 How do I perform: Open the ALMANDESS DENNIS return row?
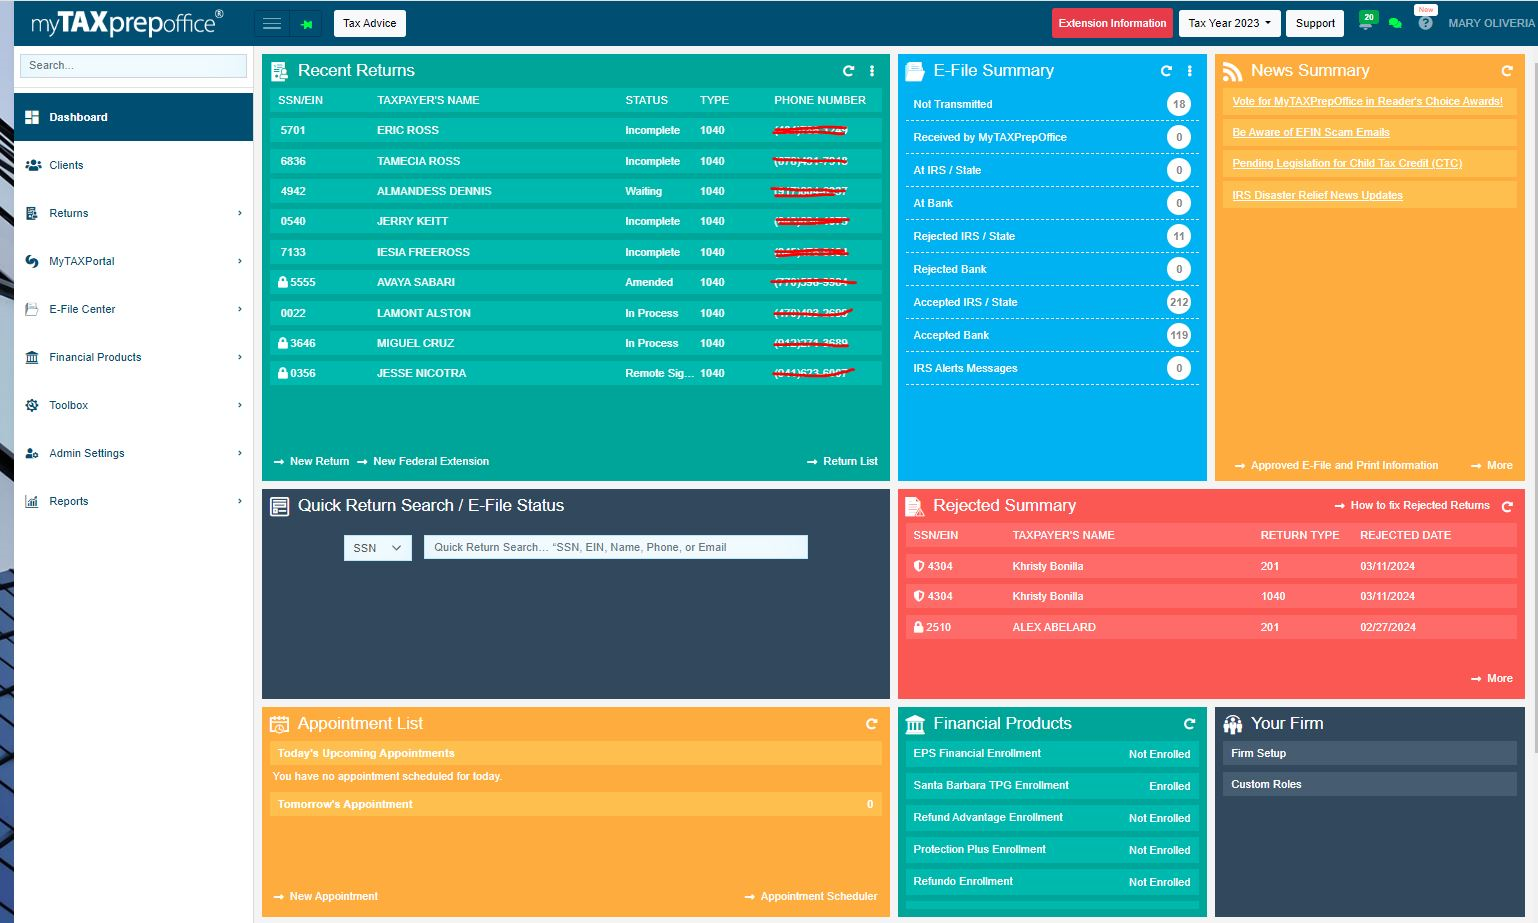576,191
